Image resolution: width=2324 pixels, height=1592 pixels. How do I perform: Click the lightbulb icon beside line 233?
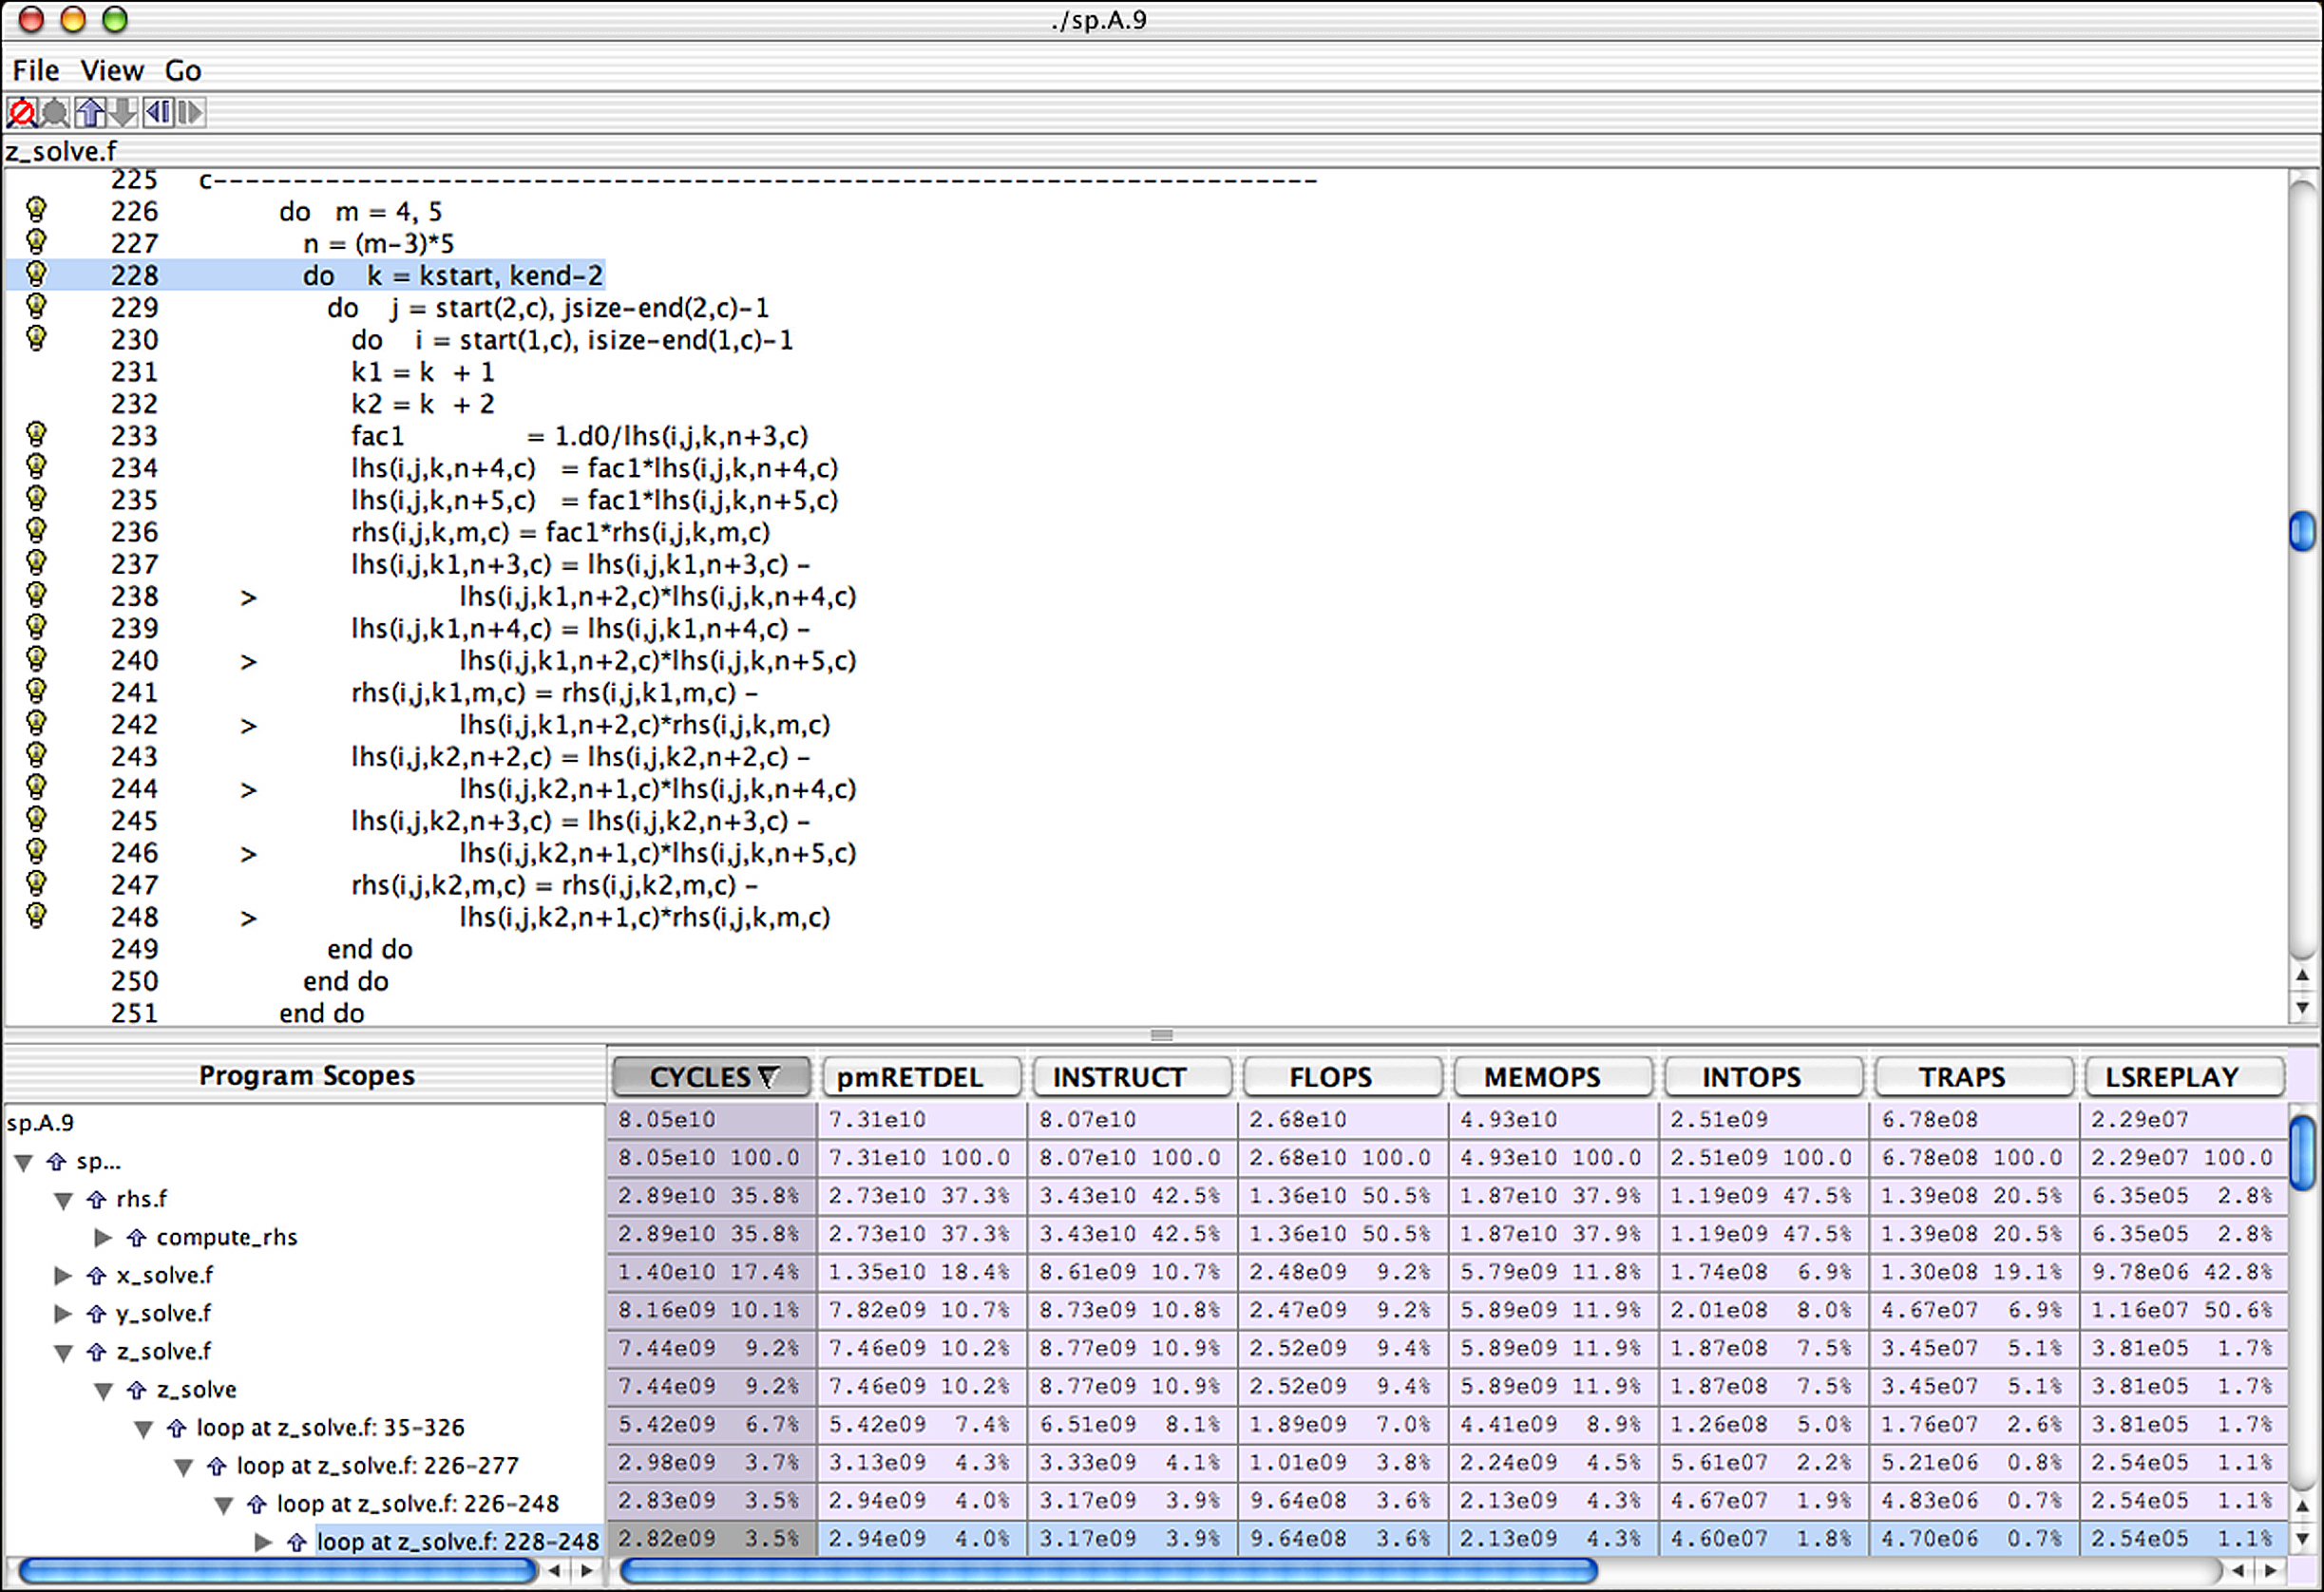(x=36, y=435)
